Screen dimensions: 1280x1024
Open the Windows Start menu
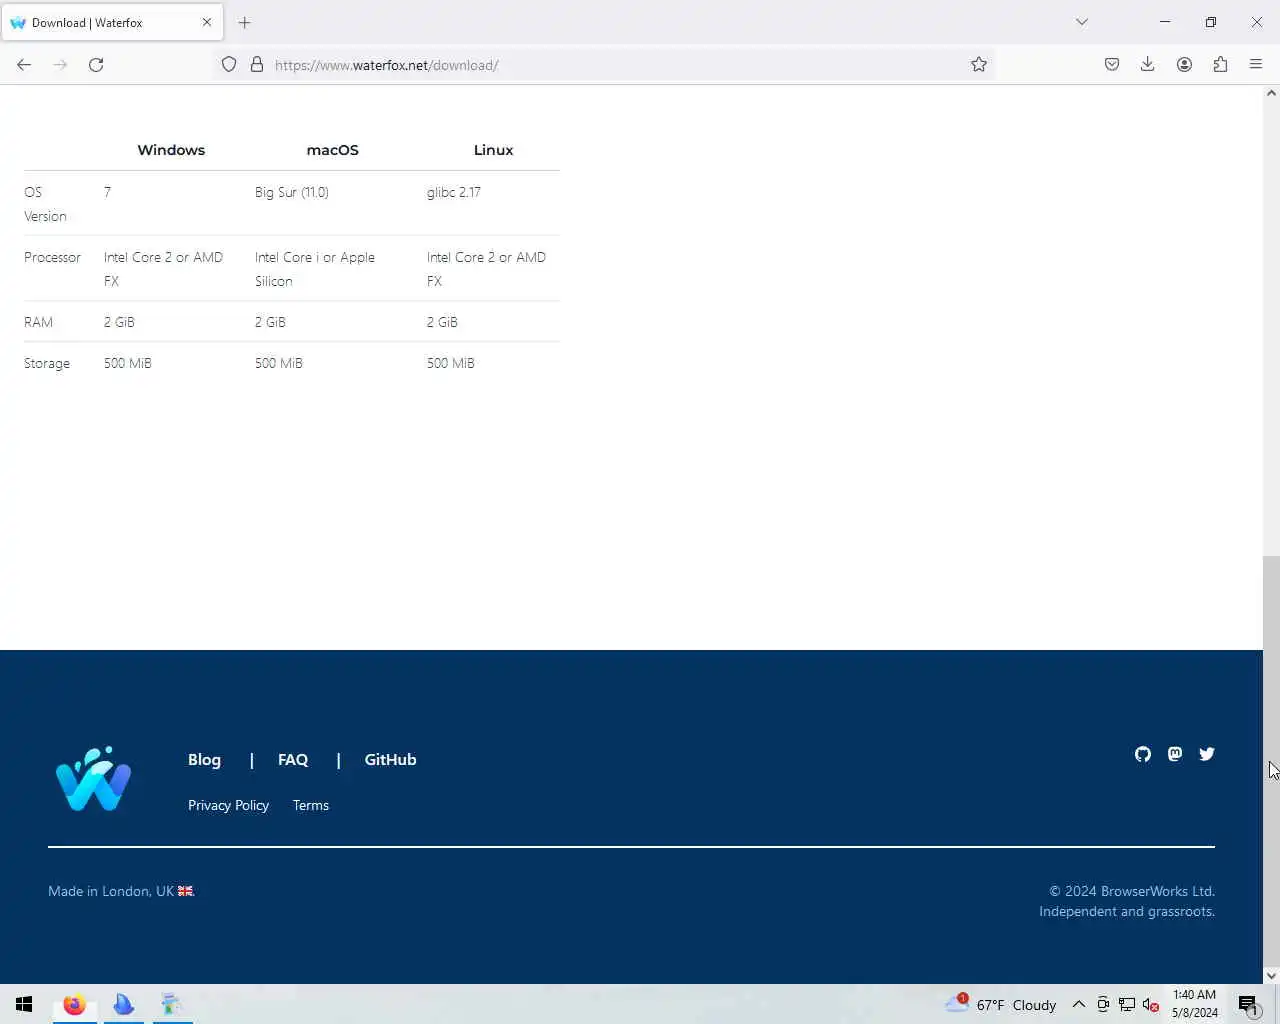[24, 1004]
